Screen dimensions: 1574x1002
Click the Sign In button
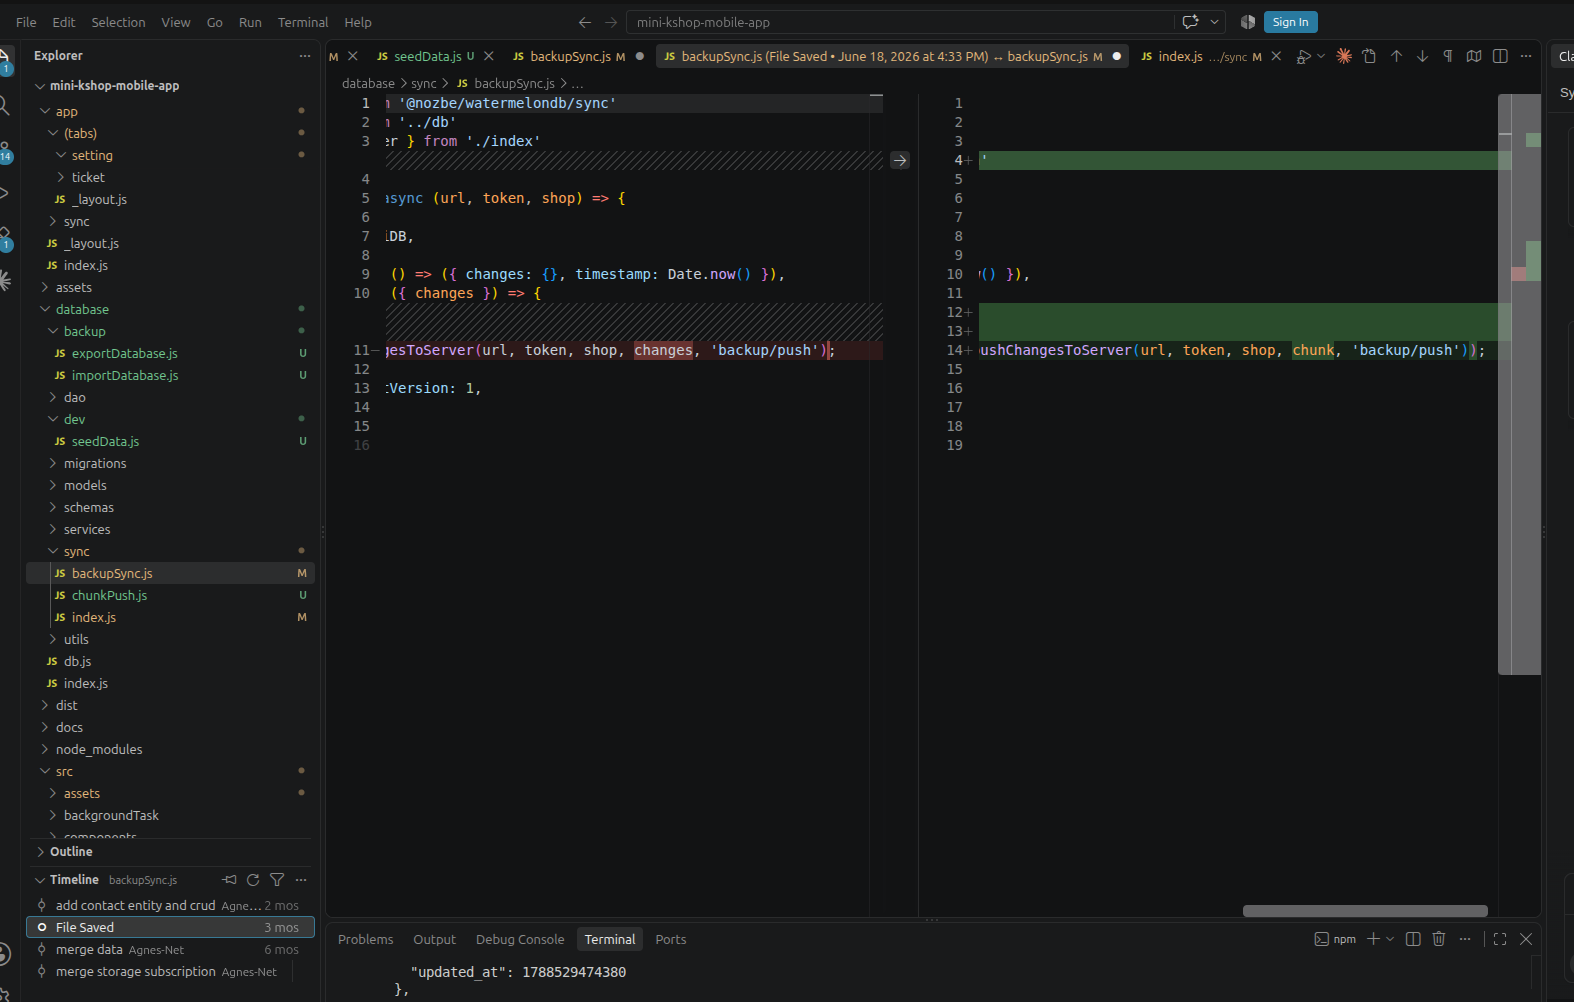[x=1290, y=22]
